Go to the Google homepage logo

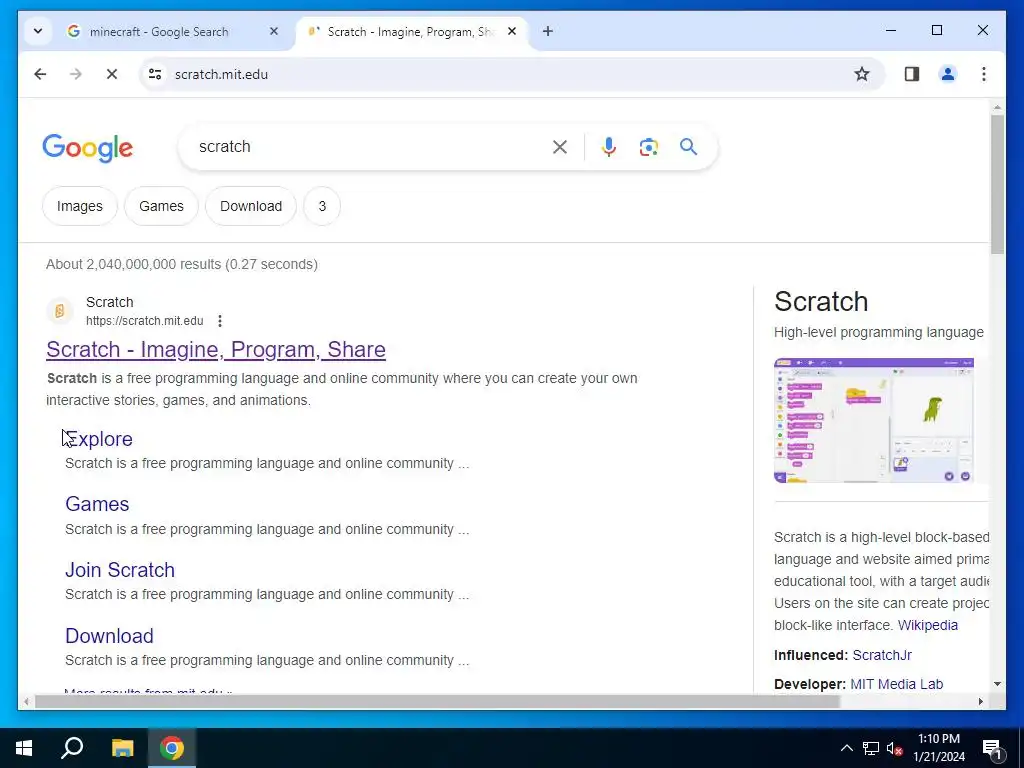pyautogui.click(x=88, y=148)
